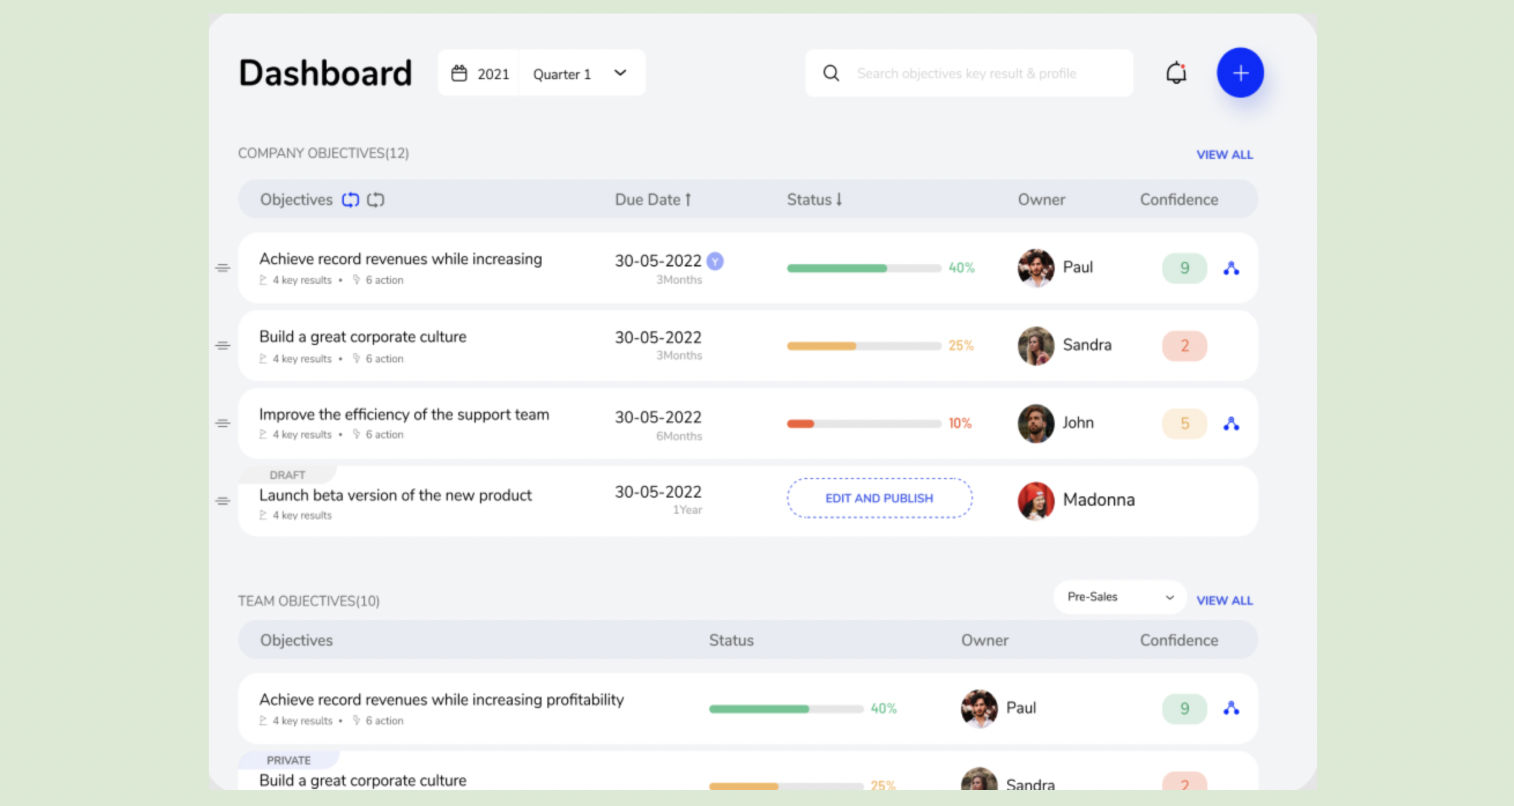Screen dimensions: 1514x806
Task: Grab the drag handle of Achieve record revenues row
Action: [223, 268]
